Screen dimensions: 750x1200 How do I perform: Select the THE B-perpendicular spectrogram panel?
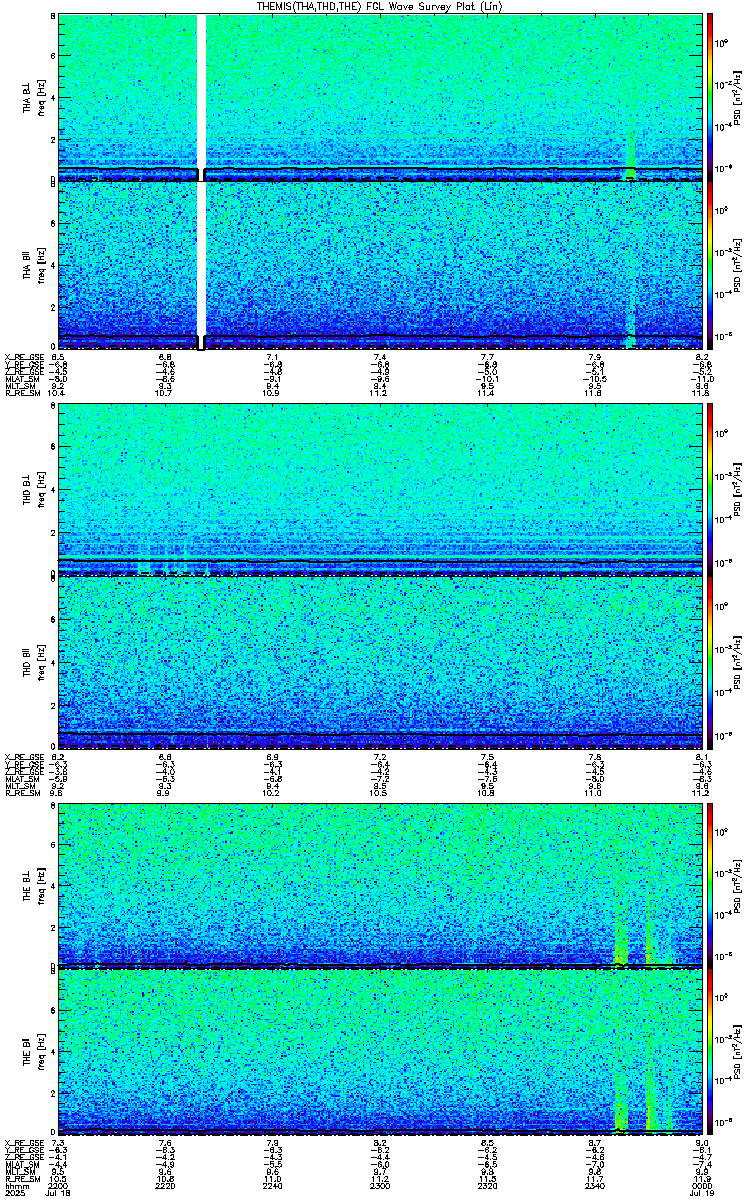pos(380,884)
